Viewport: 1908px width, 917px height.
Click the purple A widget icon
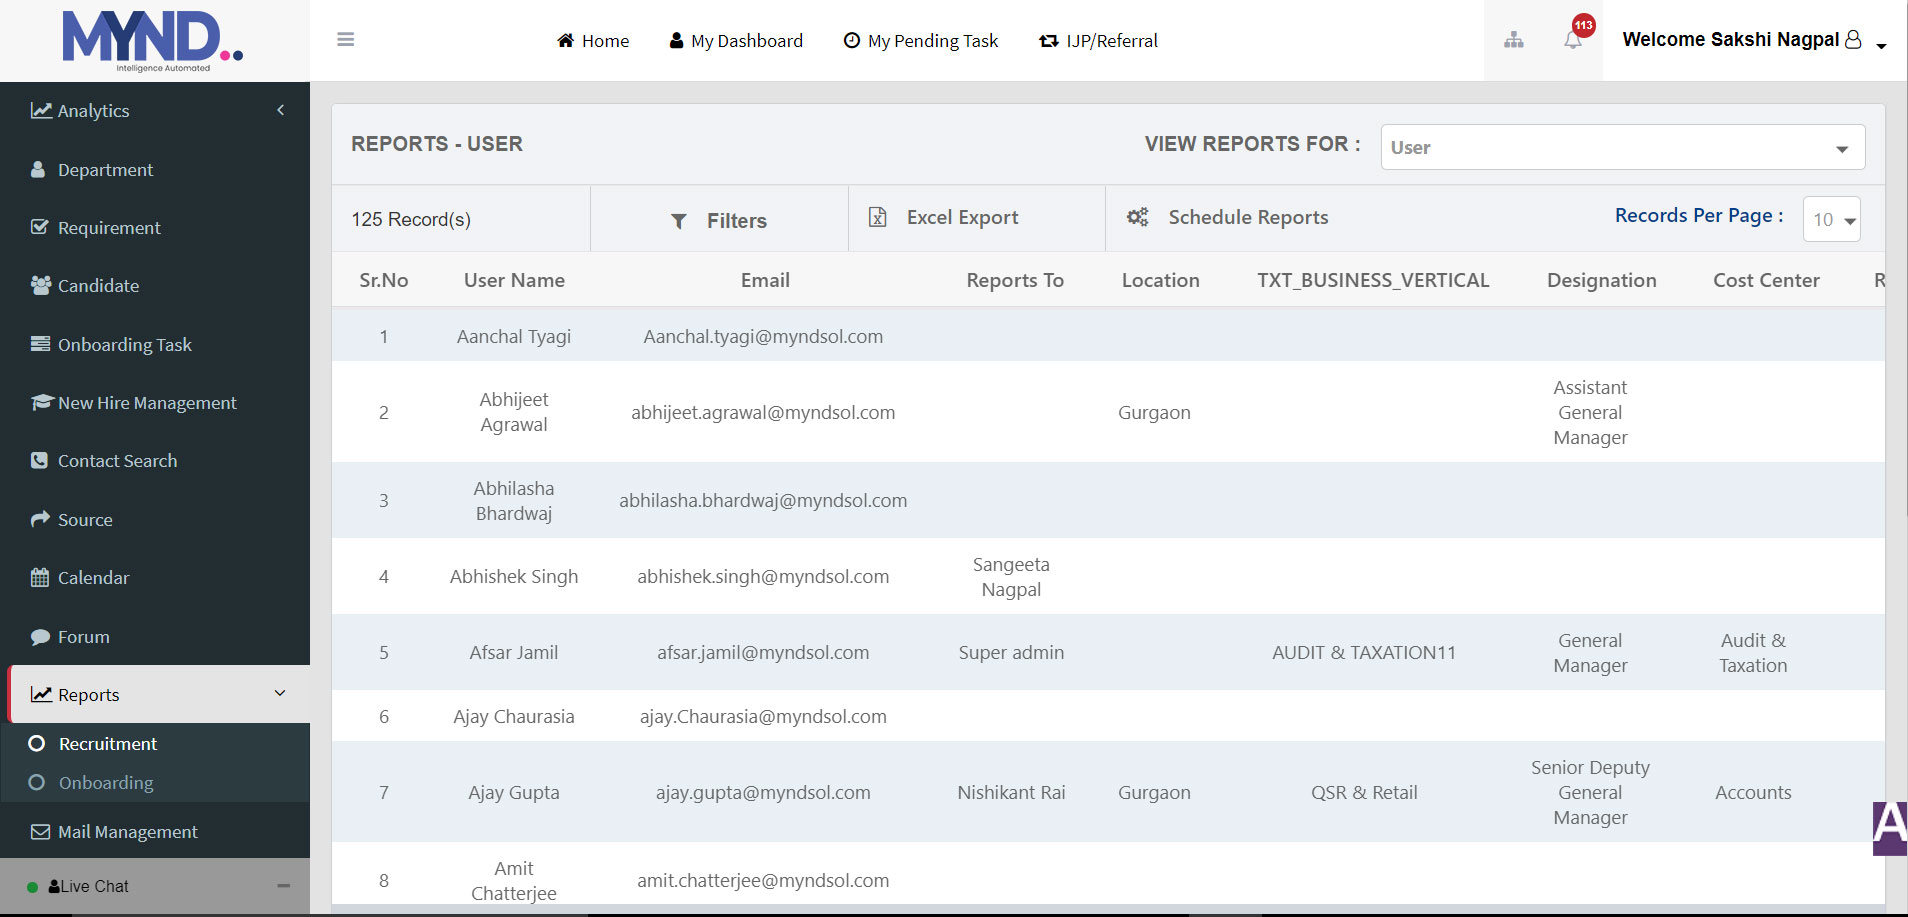tap(1889, 828)
